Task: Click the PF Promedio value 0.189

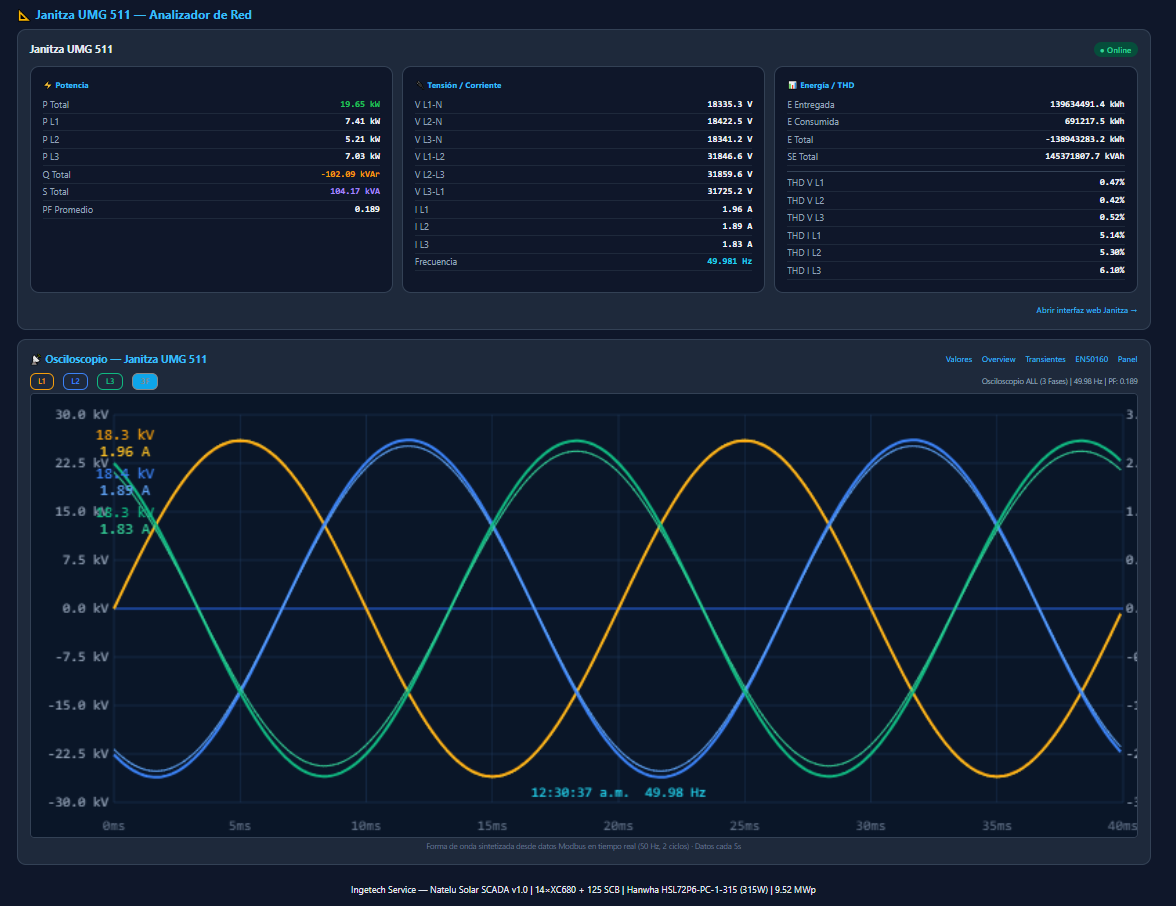Action: 367,209
